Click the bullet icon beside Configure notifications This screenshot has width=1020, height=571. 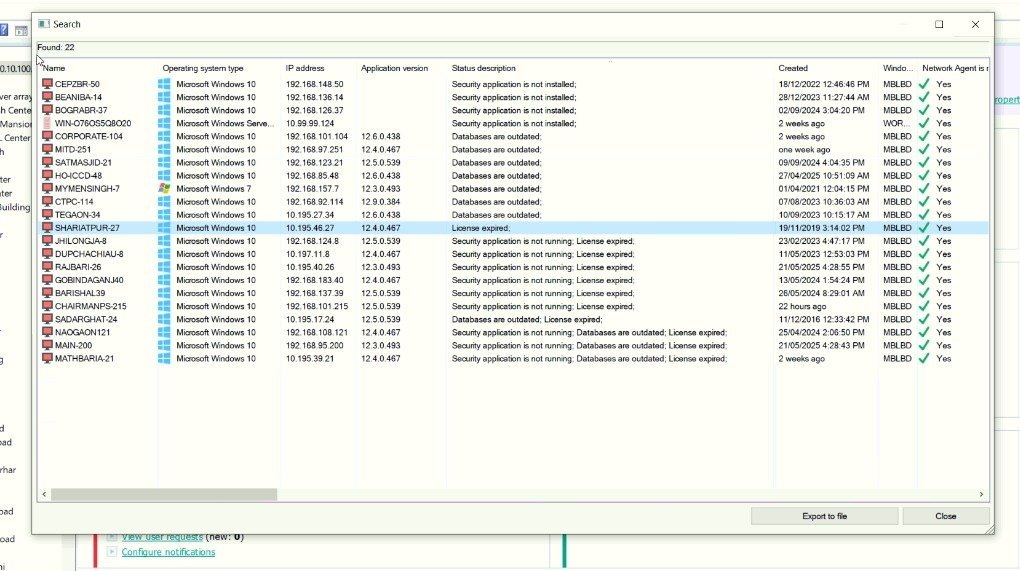(x=112, y=551)
